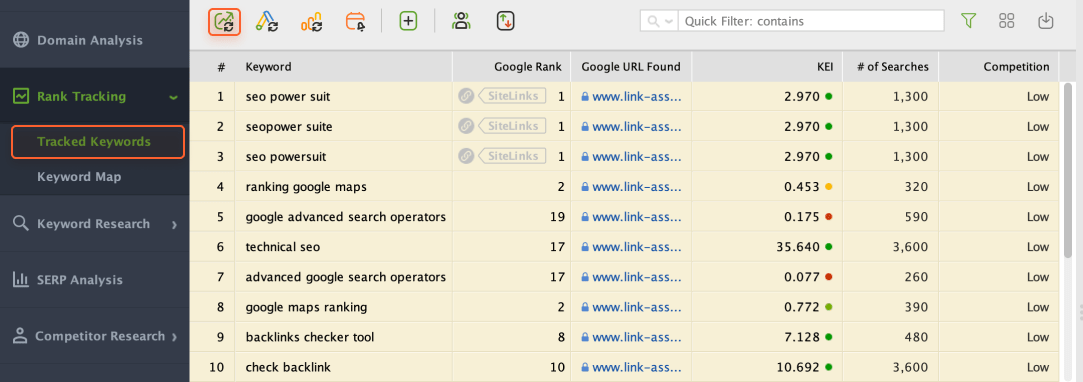Expand the Competitor Research section arrow
Image resolution: width=1083 pixels, height=382 pixels.
[x=174, y=337]
